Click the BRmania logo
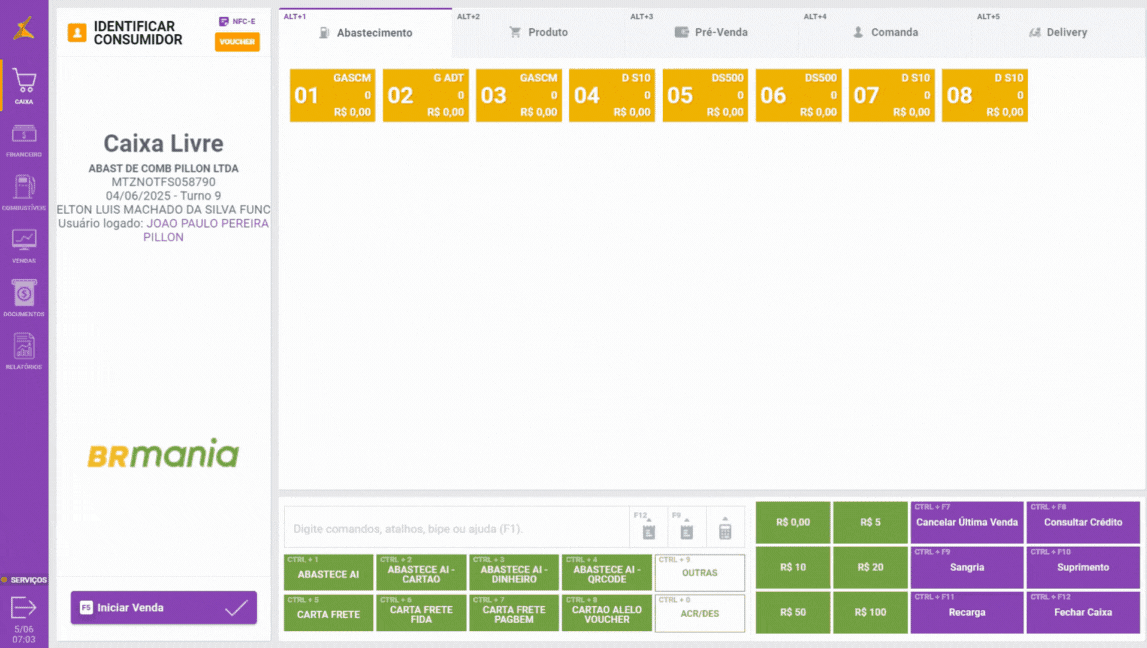1147x648 pixels. pyautogui.click(x=163, y=453)
